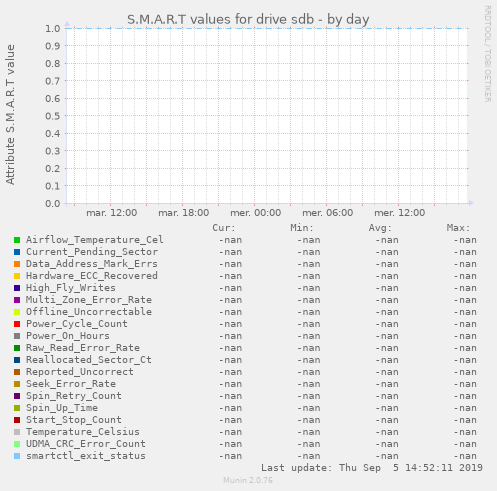Click the 1.0 y-axis tick label

(53, 28)
